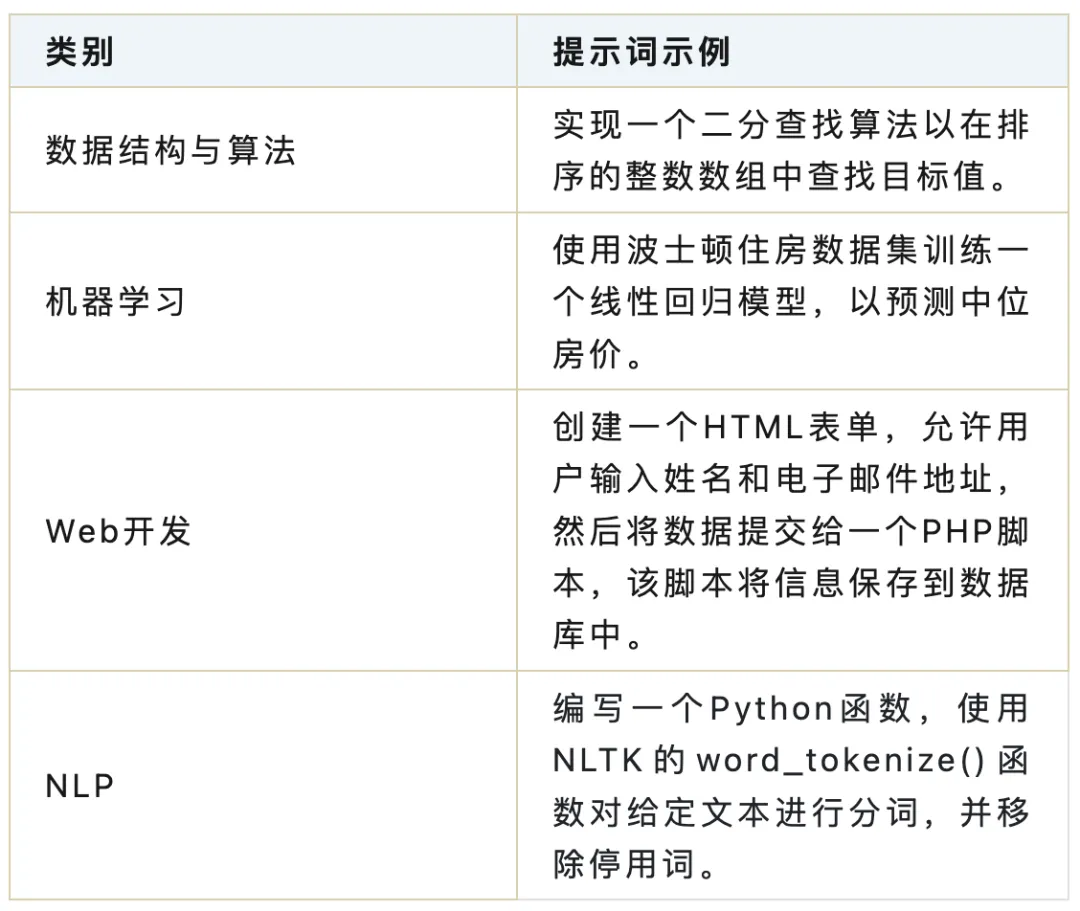Click the Boston housing prompt example text
Screen dimensions: 1080x911
point(791,302)
